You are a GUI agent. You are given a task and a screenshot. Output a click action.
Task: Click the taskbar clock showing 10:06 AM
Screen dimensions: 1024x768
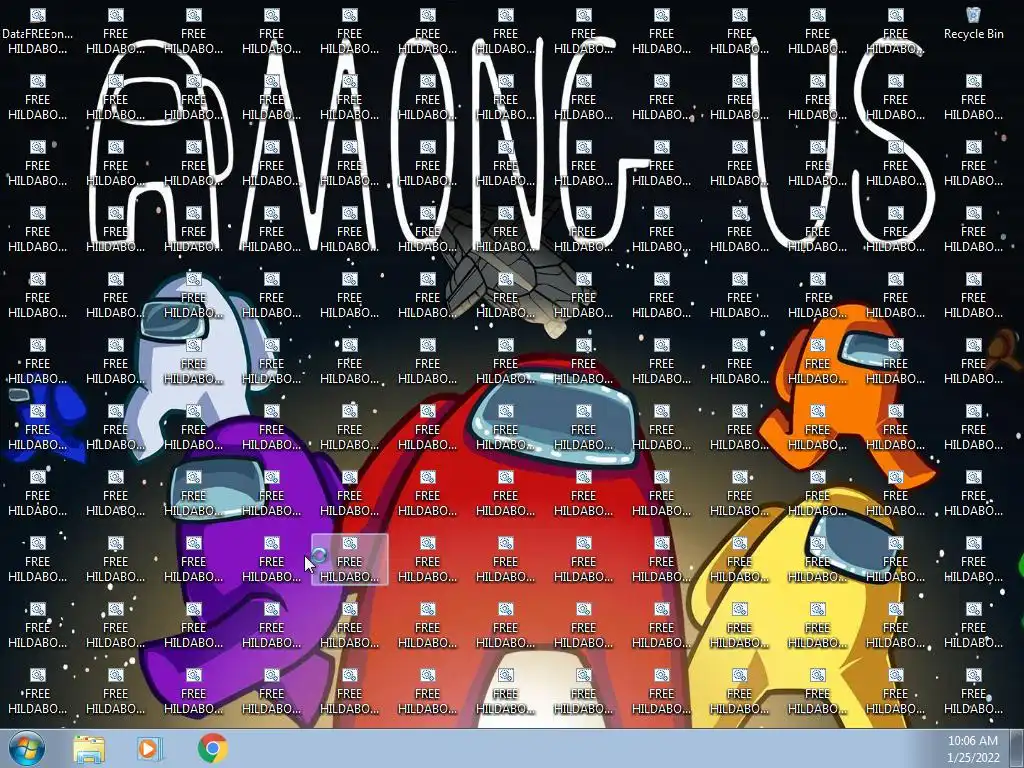click(973, 749)
